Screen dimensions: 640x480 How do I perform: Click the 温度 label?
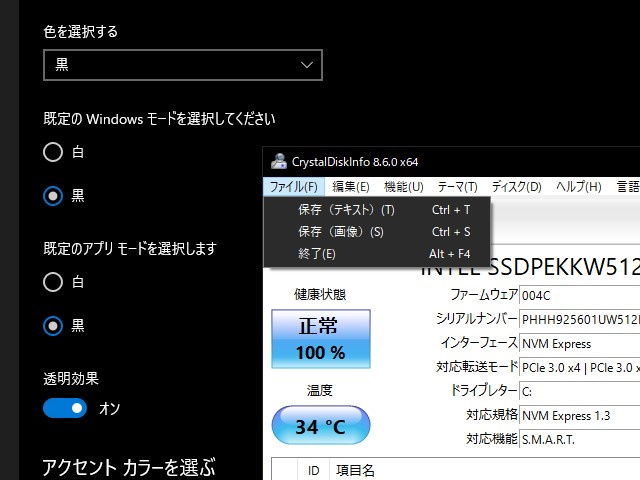(x=320, y=391)
